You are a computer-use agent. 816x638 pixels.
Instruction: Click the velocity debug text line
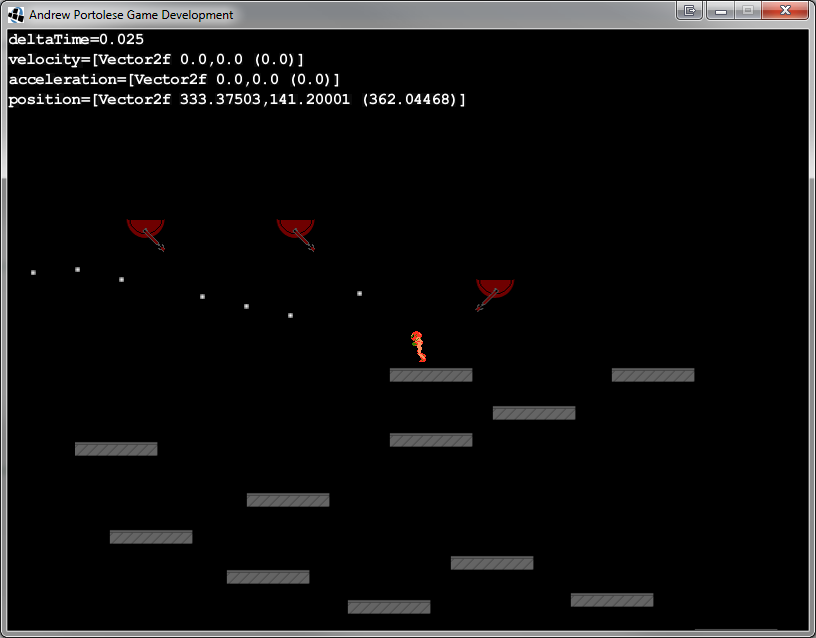(156, 60)
